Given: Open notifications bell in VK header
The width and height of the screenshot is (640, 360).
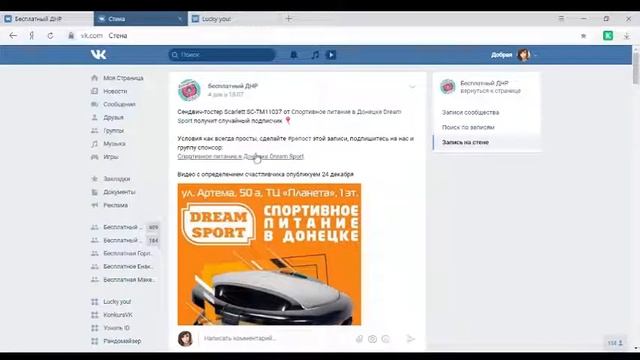Looking at the screenshot, I should [x=293, y=55].
